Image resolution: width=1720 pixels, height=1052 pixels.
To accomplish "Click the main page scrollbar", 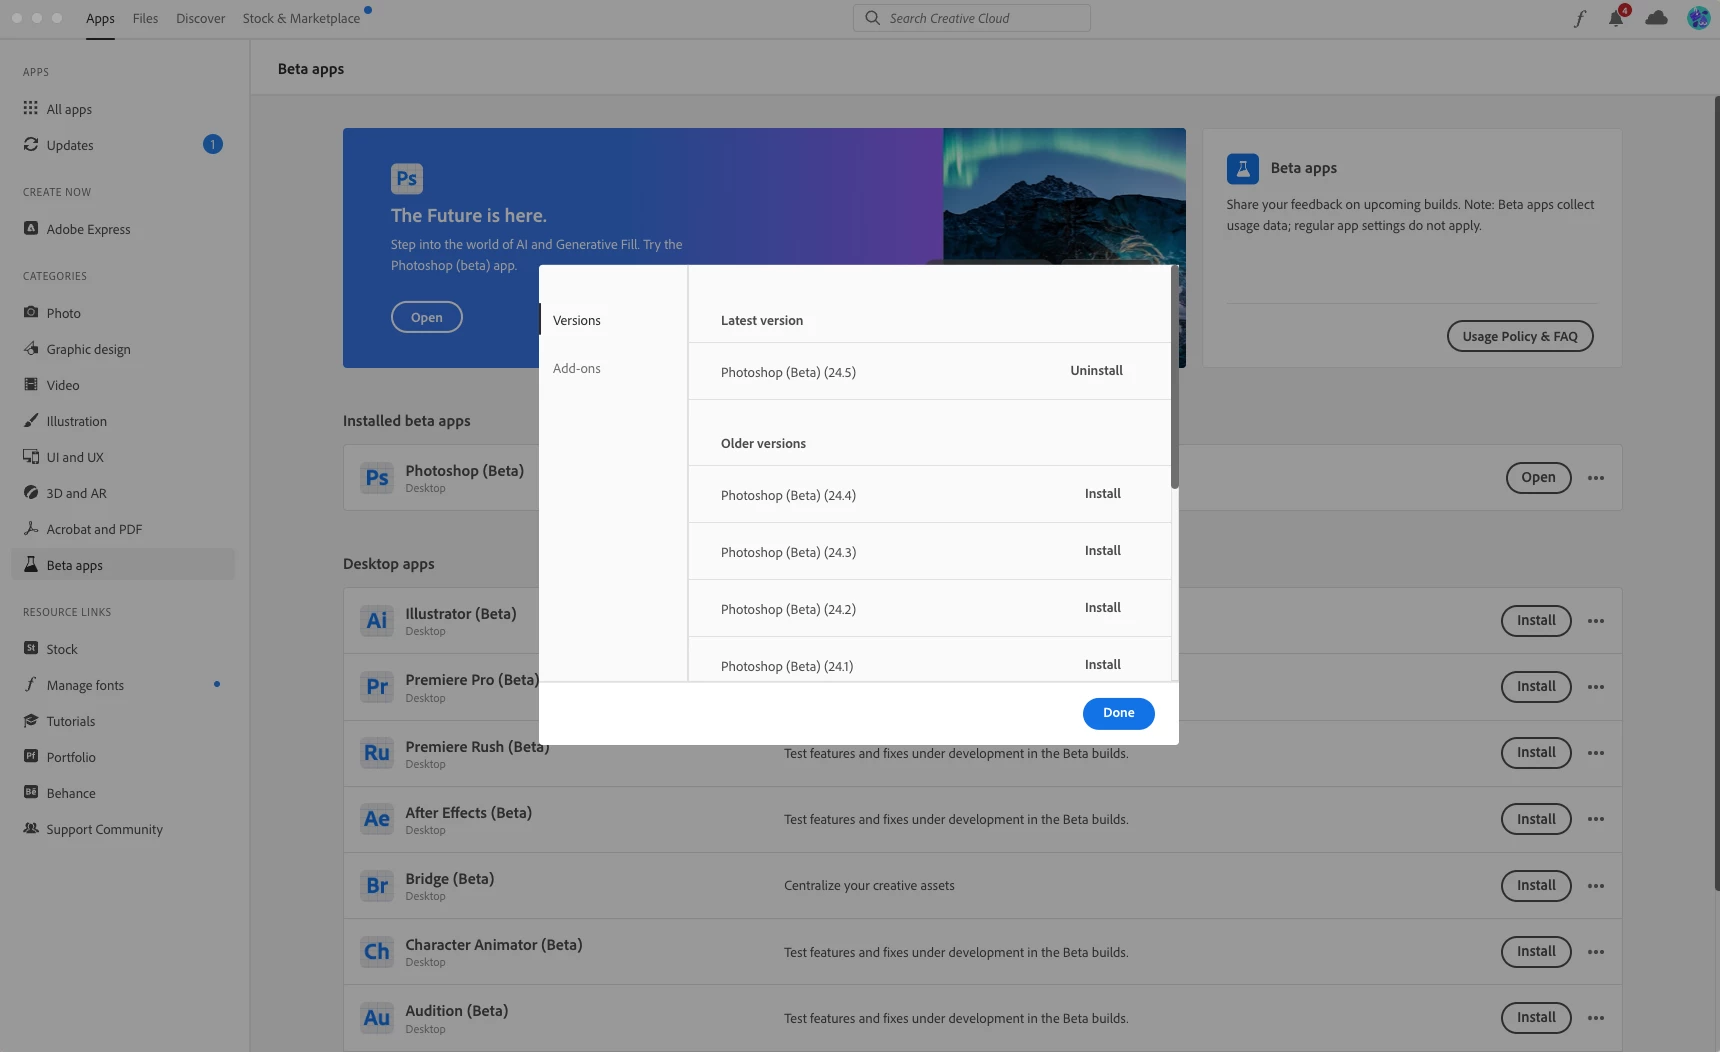I will [1716, 493].
